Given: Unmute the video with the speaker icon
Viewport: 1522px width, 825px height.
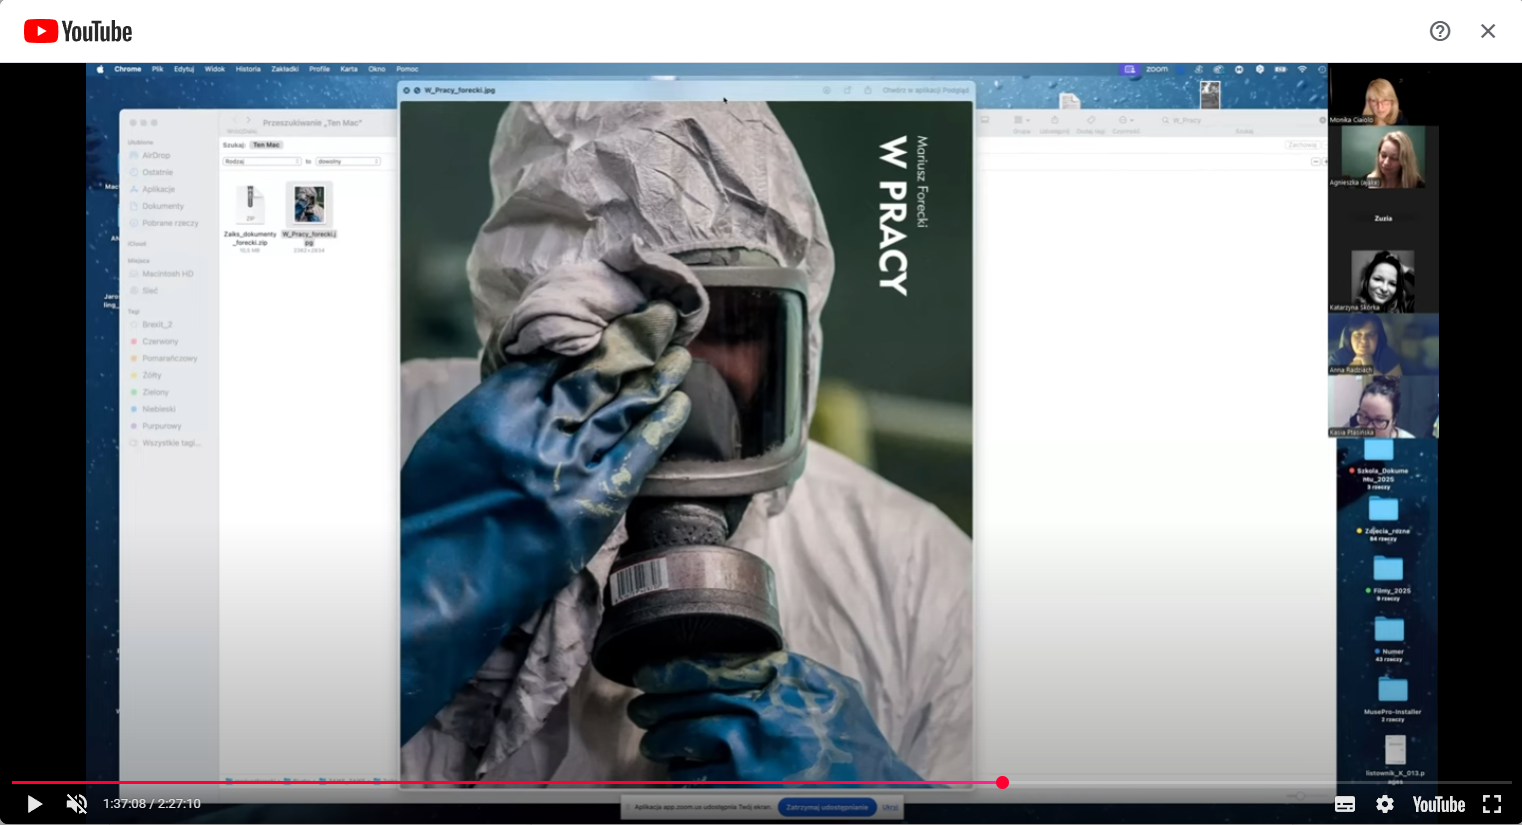Looking at the screenshot, I should tap(77, 804).
